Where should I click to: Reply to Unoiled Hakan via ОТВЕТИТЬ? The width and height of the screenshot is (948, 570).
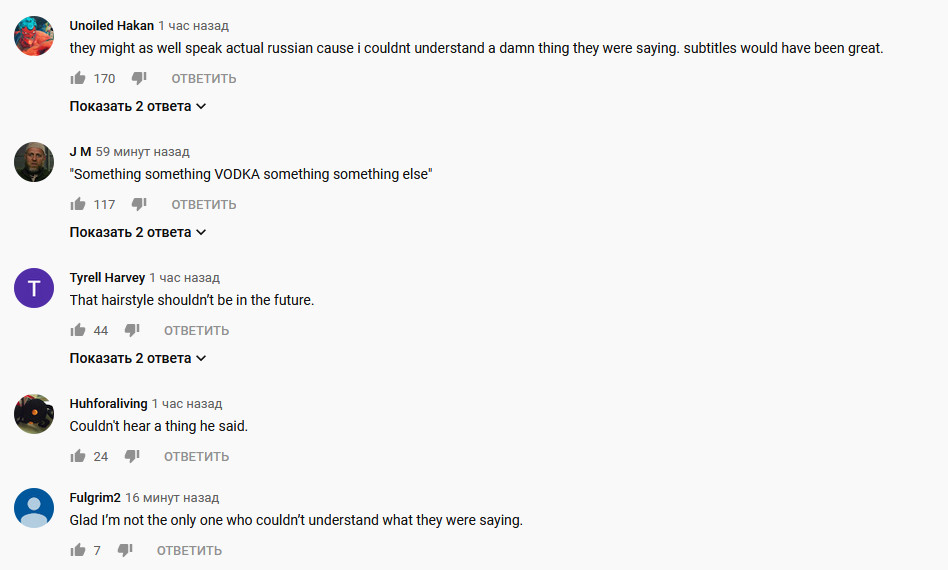pyautogui.click(x=204, y=79)
